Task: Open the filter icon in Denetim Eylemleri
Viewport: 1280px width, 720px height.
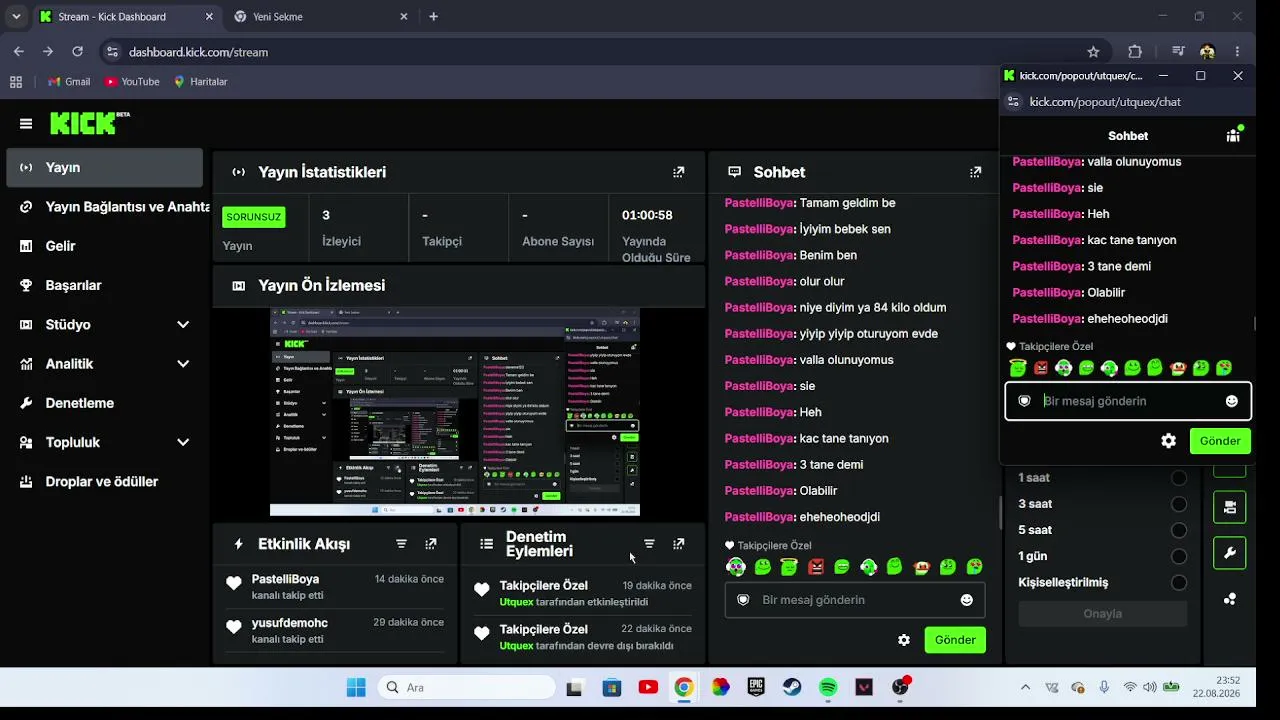Action: (649, 544)
